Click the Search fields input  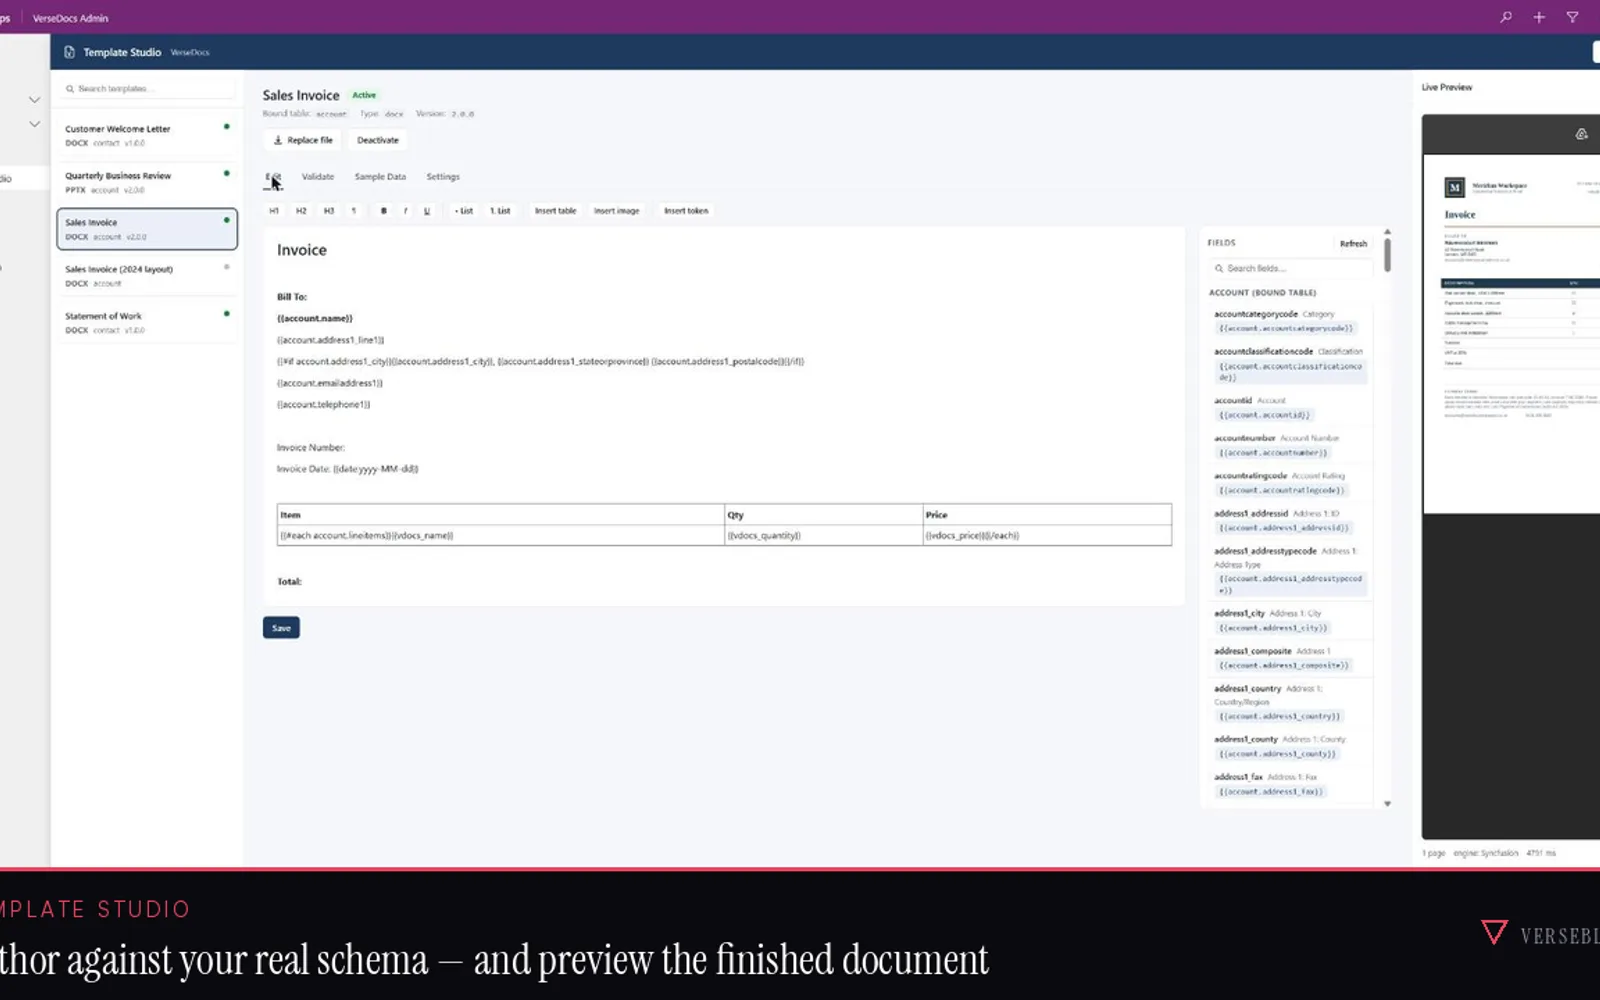click(x=1291, y=268)
